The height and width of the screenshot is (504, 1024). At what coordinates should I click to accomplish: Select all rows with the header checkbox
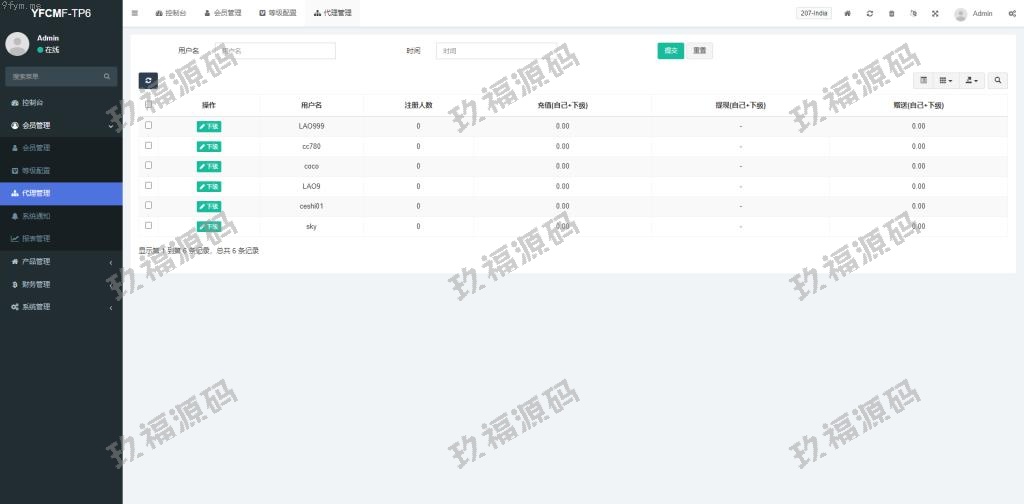click(149, 104)
